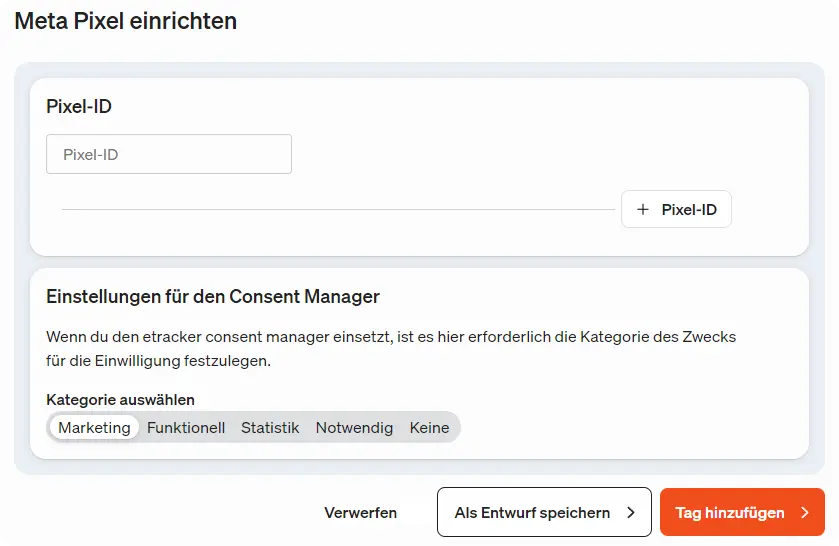Click into the Pixel-ID input field
Viewport: 839px width, 546px height.
169,154
